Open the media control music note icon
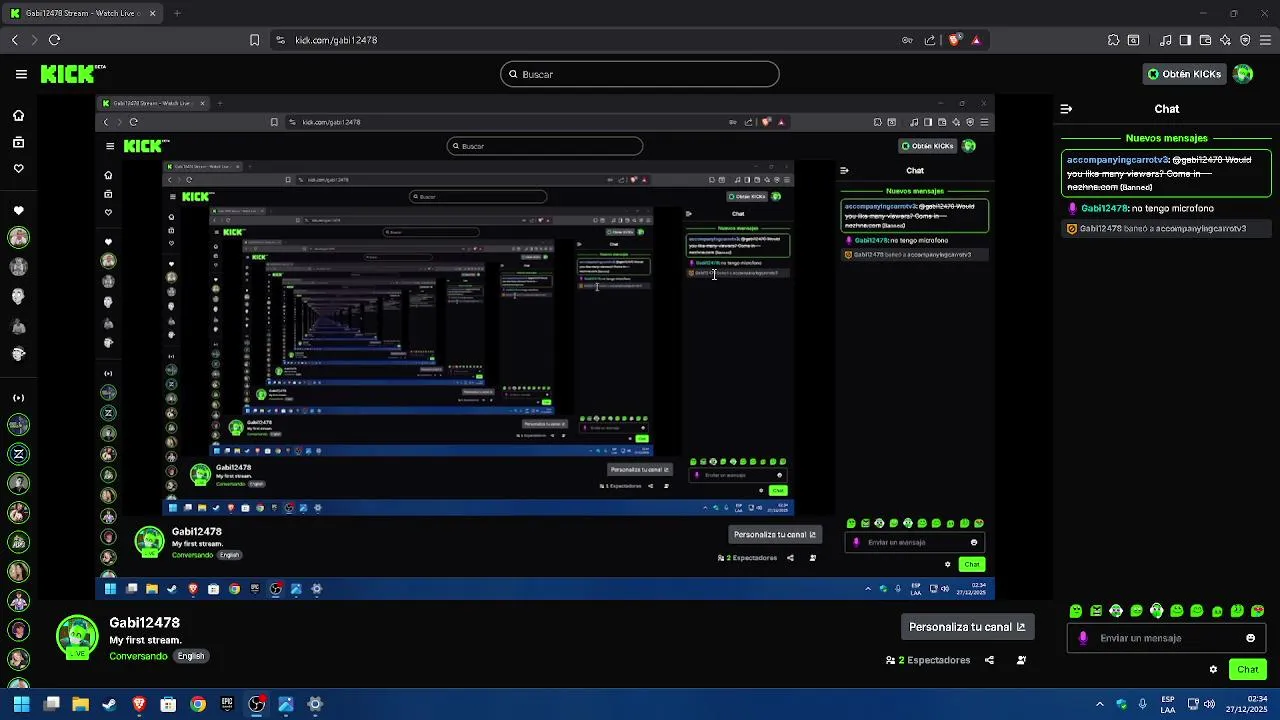This screenshot has height=720, width=1280. pos(1165,40)
